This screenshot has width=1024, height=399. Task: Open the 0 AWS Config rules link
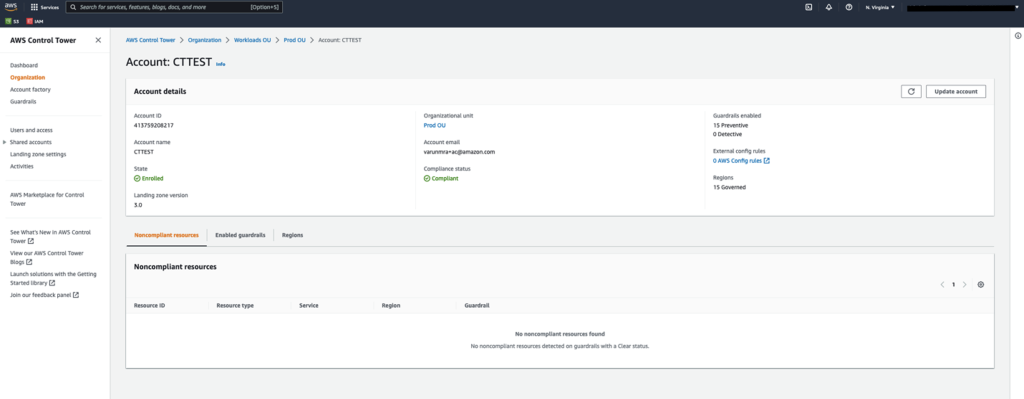(x=741, y=160)
